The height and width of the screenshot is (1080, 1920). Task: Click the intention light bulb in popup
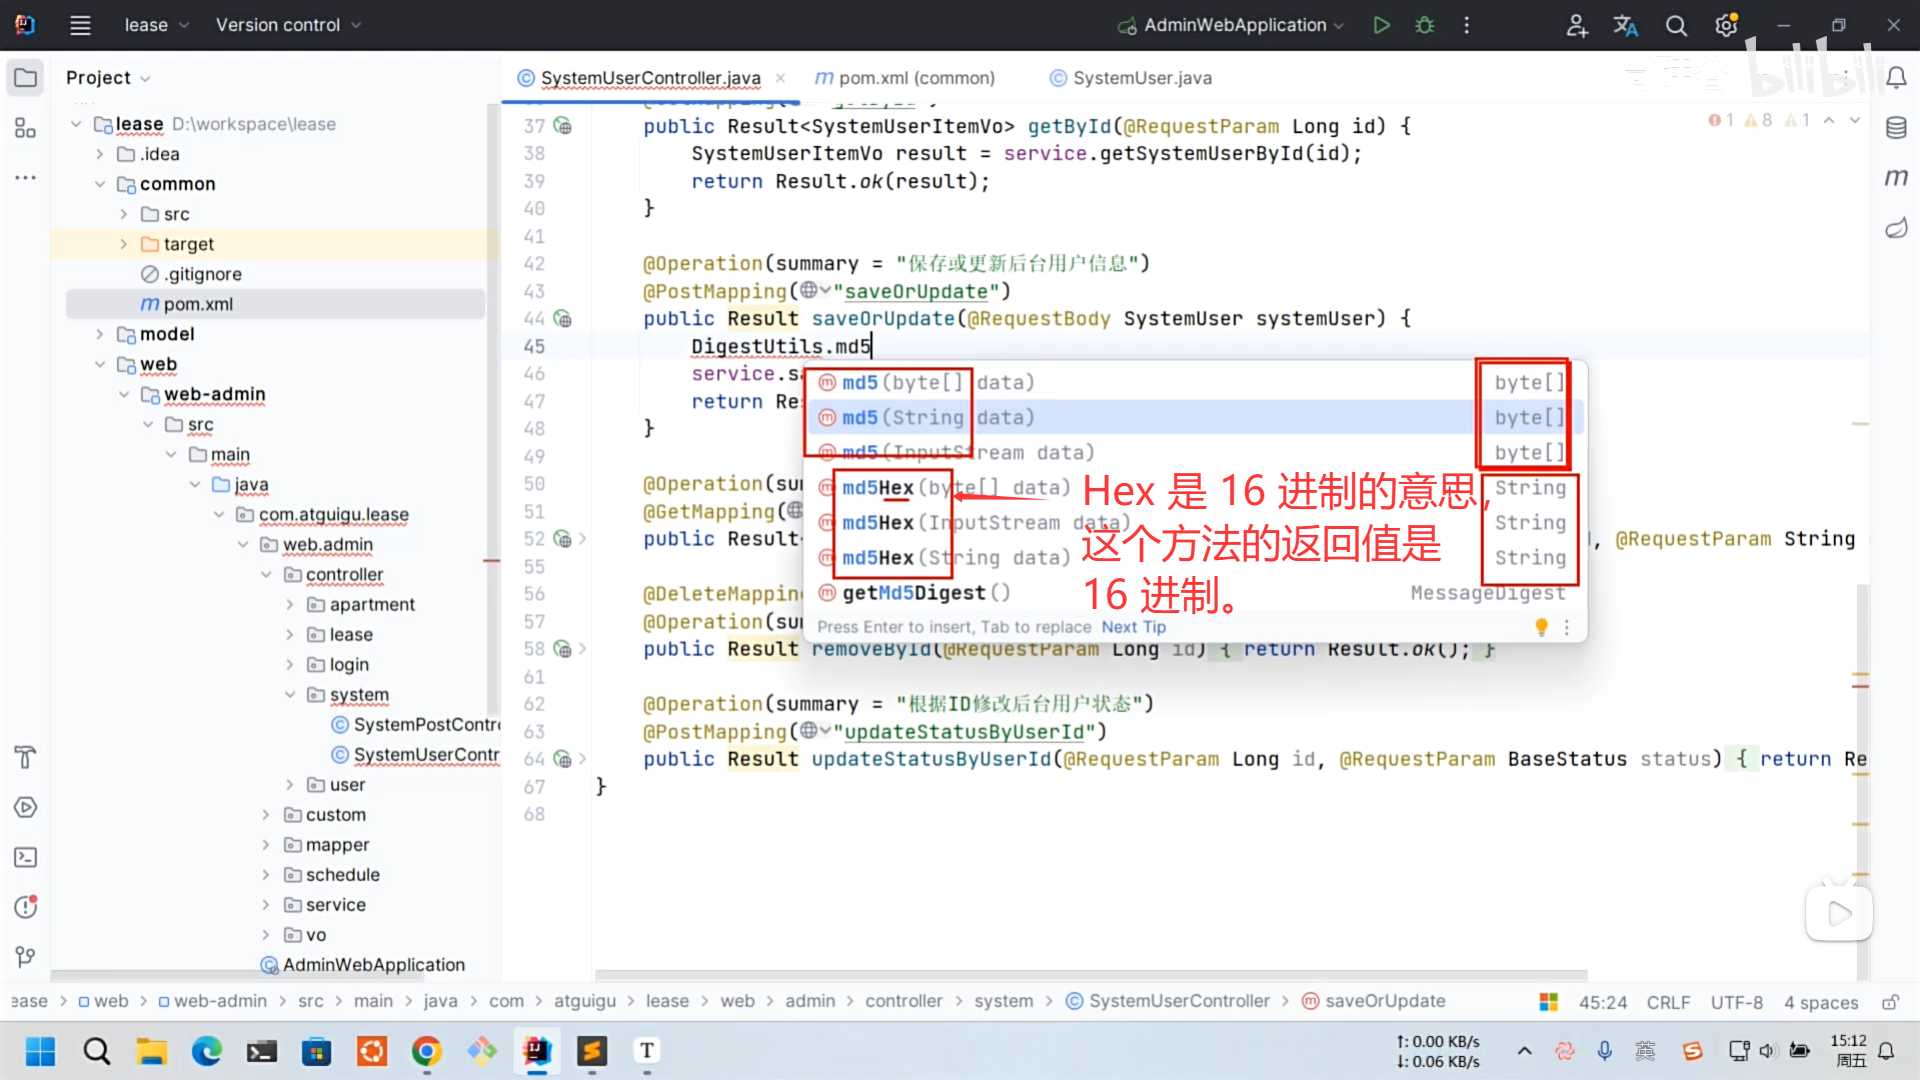pyautogui.click(x=1541, y=627)
